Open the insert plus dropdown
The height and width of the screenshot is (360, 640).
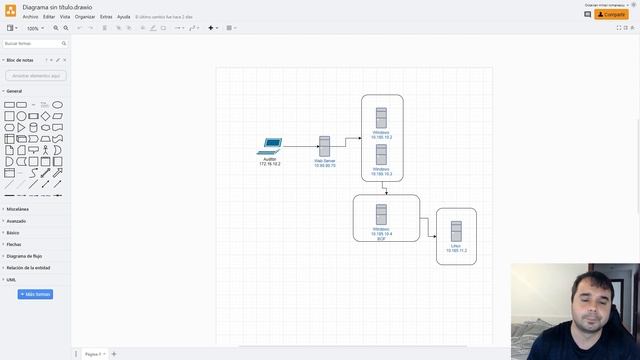pos(213,28)
